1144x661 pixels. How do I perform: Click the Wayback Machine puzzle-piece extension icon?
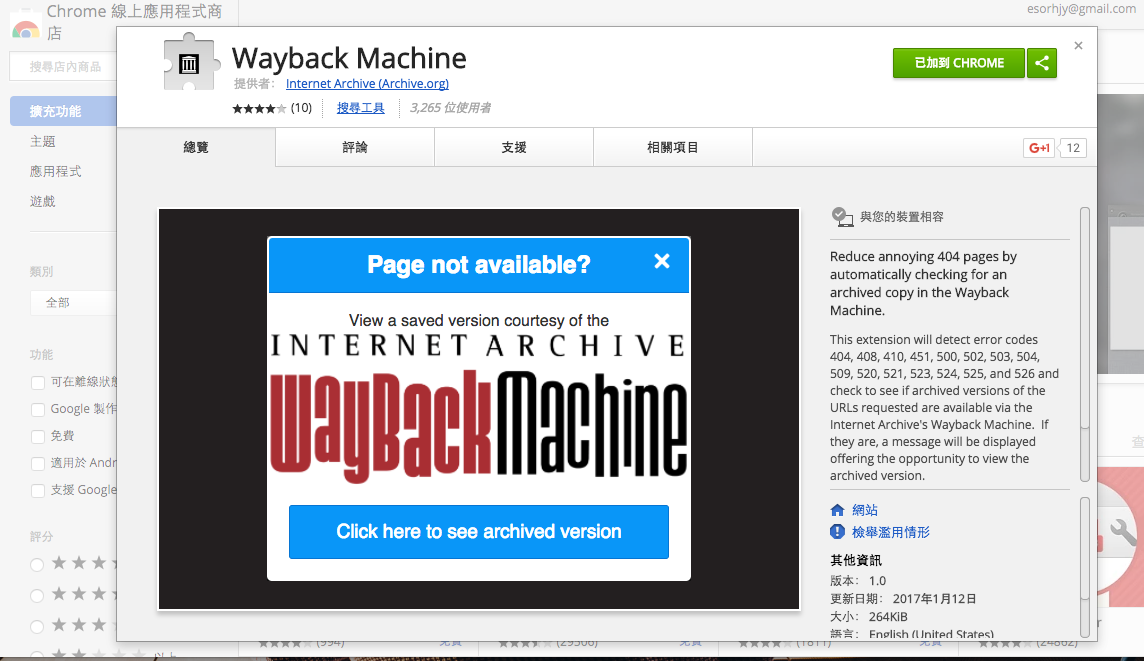point(190,61)
